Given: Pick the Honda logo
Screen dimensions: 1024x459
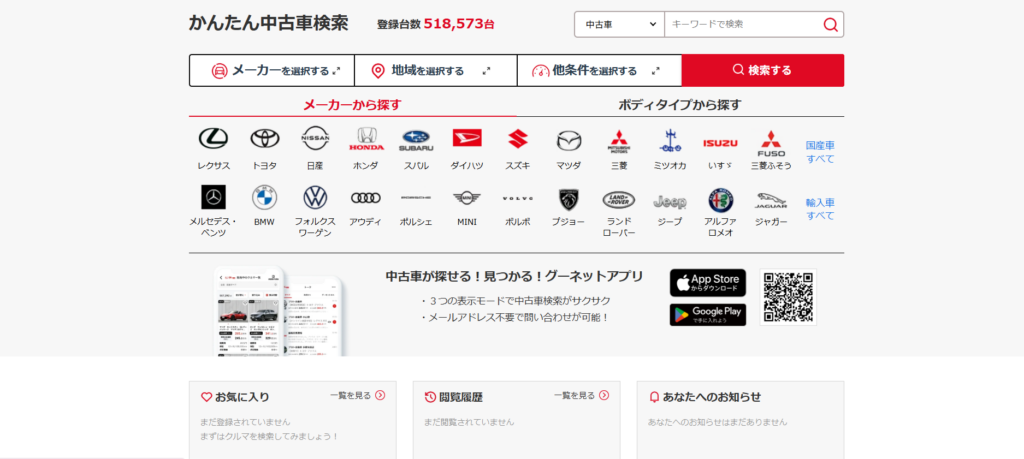Looking at the screenshot, I should (365, 140).
